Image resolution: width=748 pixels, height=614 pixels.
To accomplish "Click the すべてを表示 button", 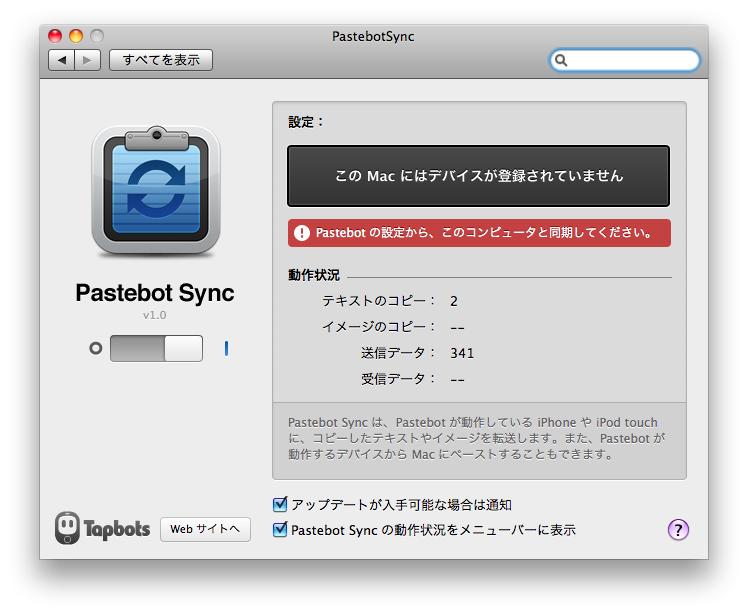I will coord(161,60).
